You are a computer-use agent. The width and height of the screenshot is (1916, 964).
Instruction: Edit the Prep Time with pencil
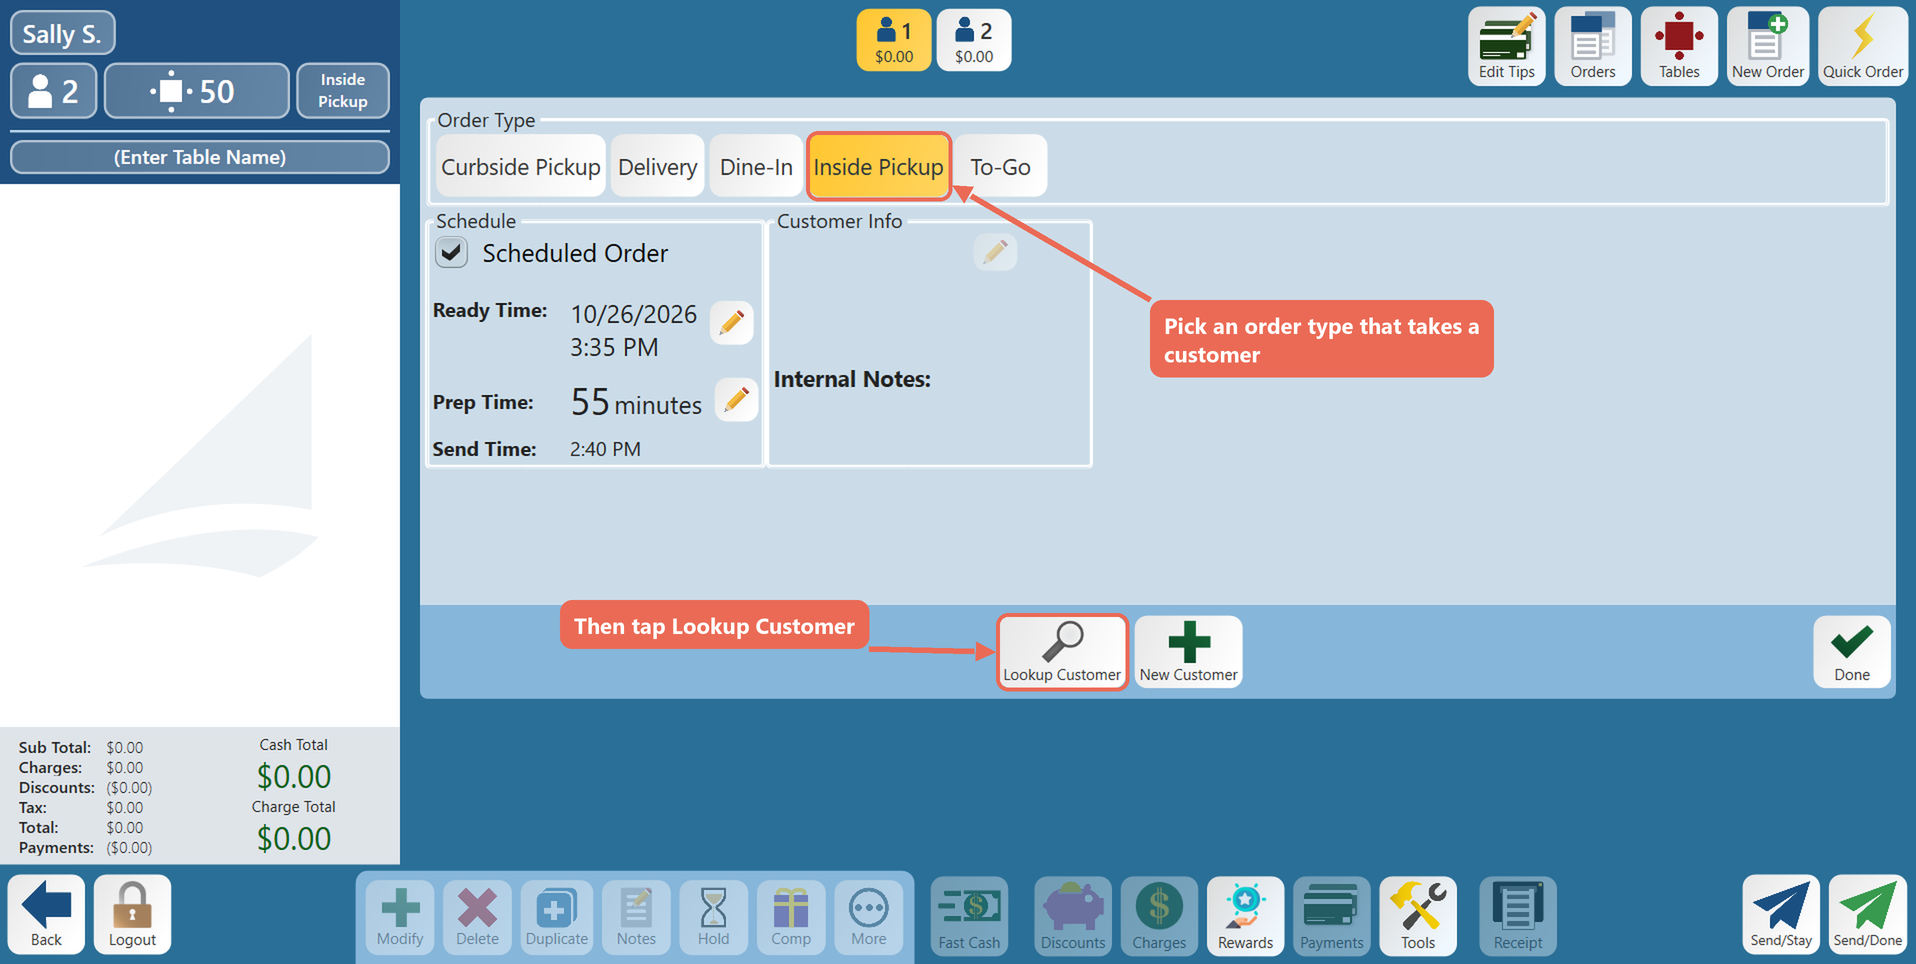[737, 400]
